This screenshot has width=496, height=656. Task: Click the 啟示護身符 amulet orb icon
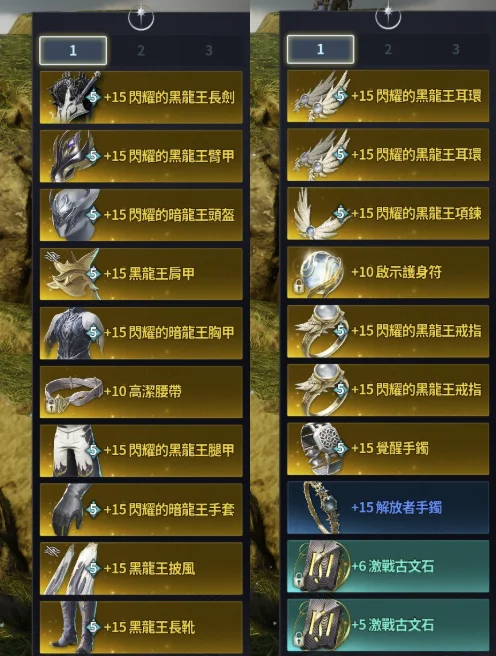[318, 272]
